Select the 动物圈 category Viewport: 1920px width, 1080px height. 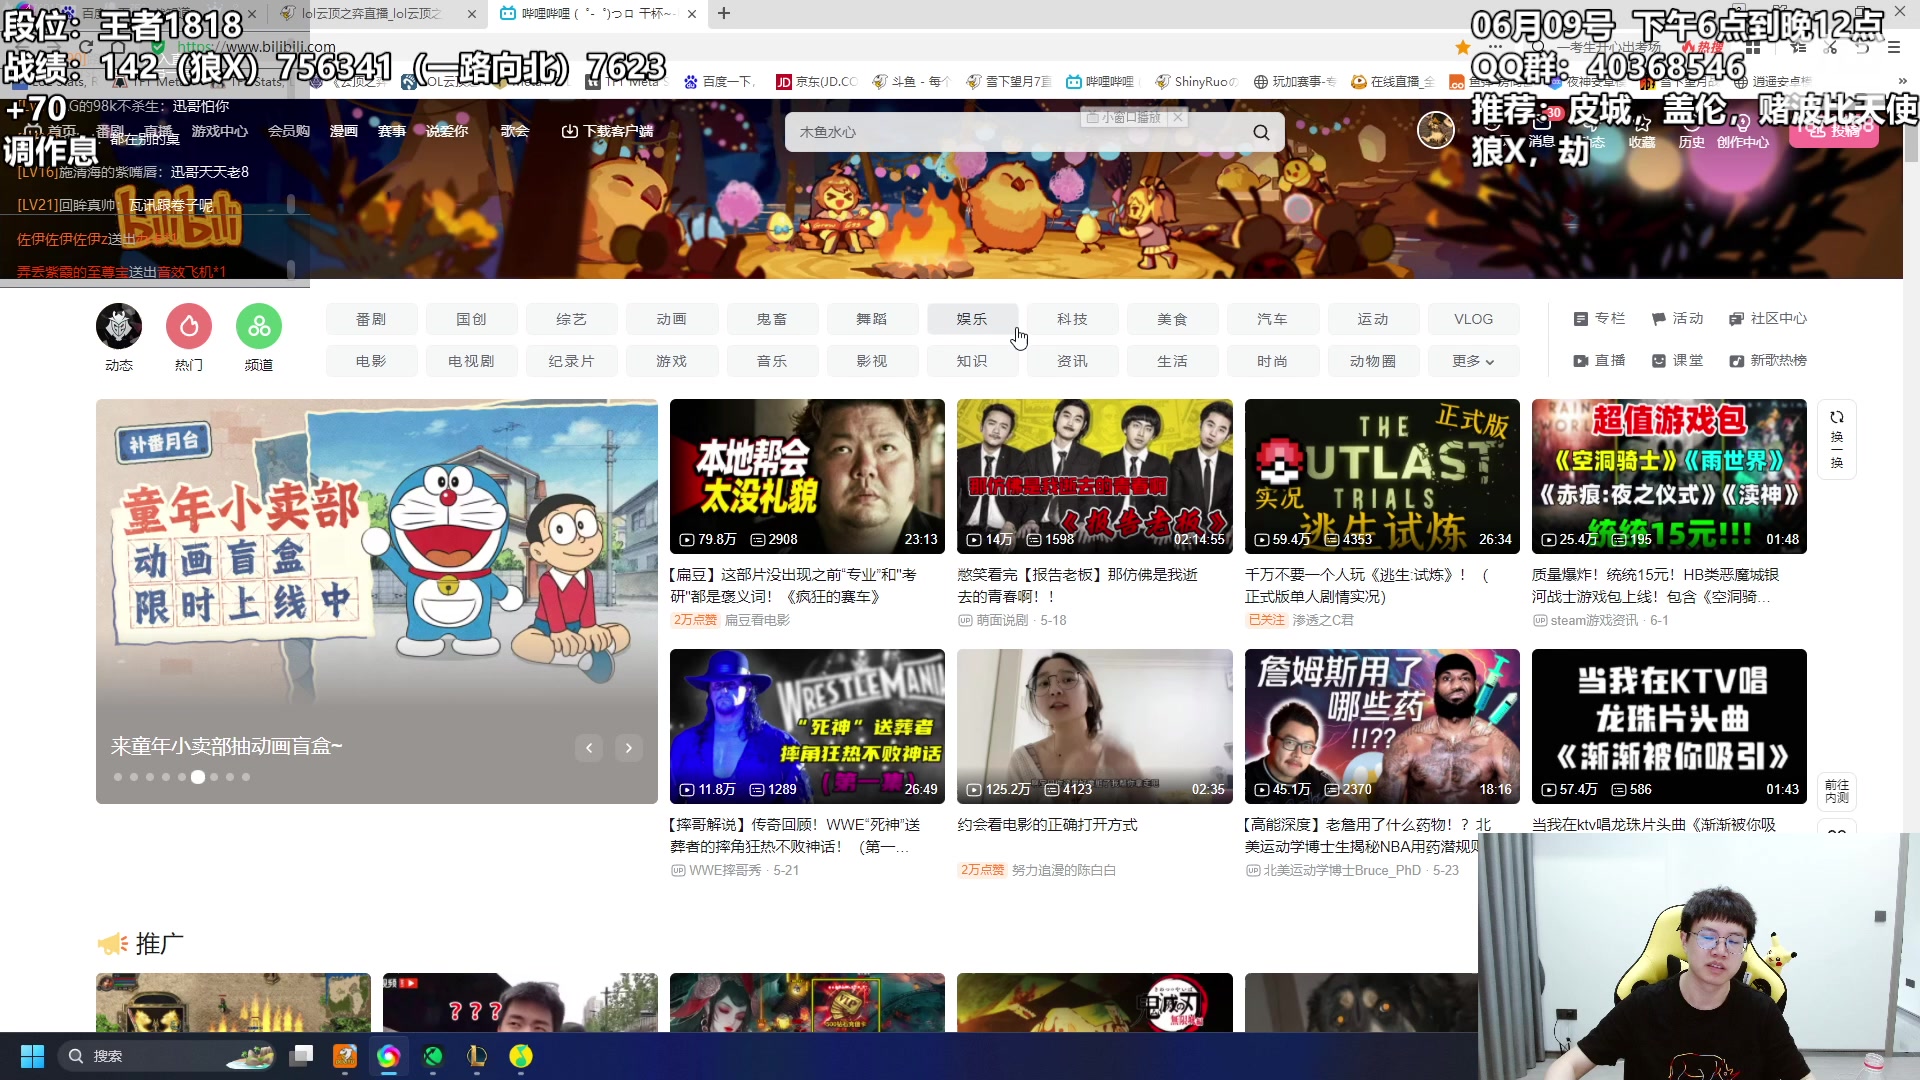[1373, 361]
